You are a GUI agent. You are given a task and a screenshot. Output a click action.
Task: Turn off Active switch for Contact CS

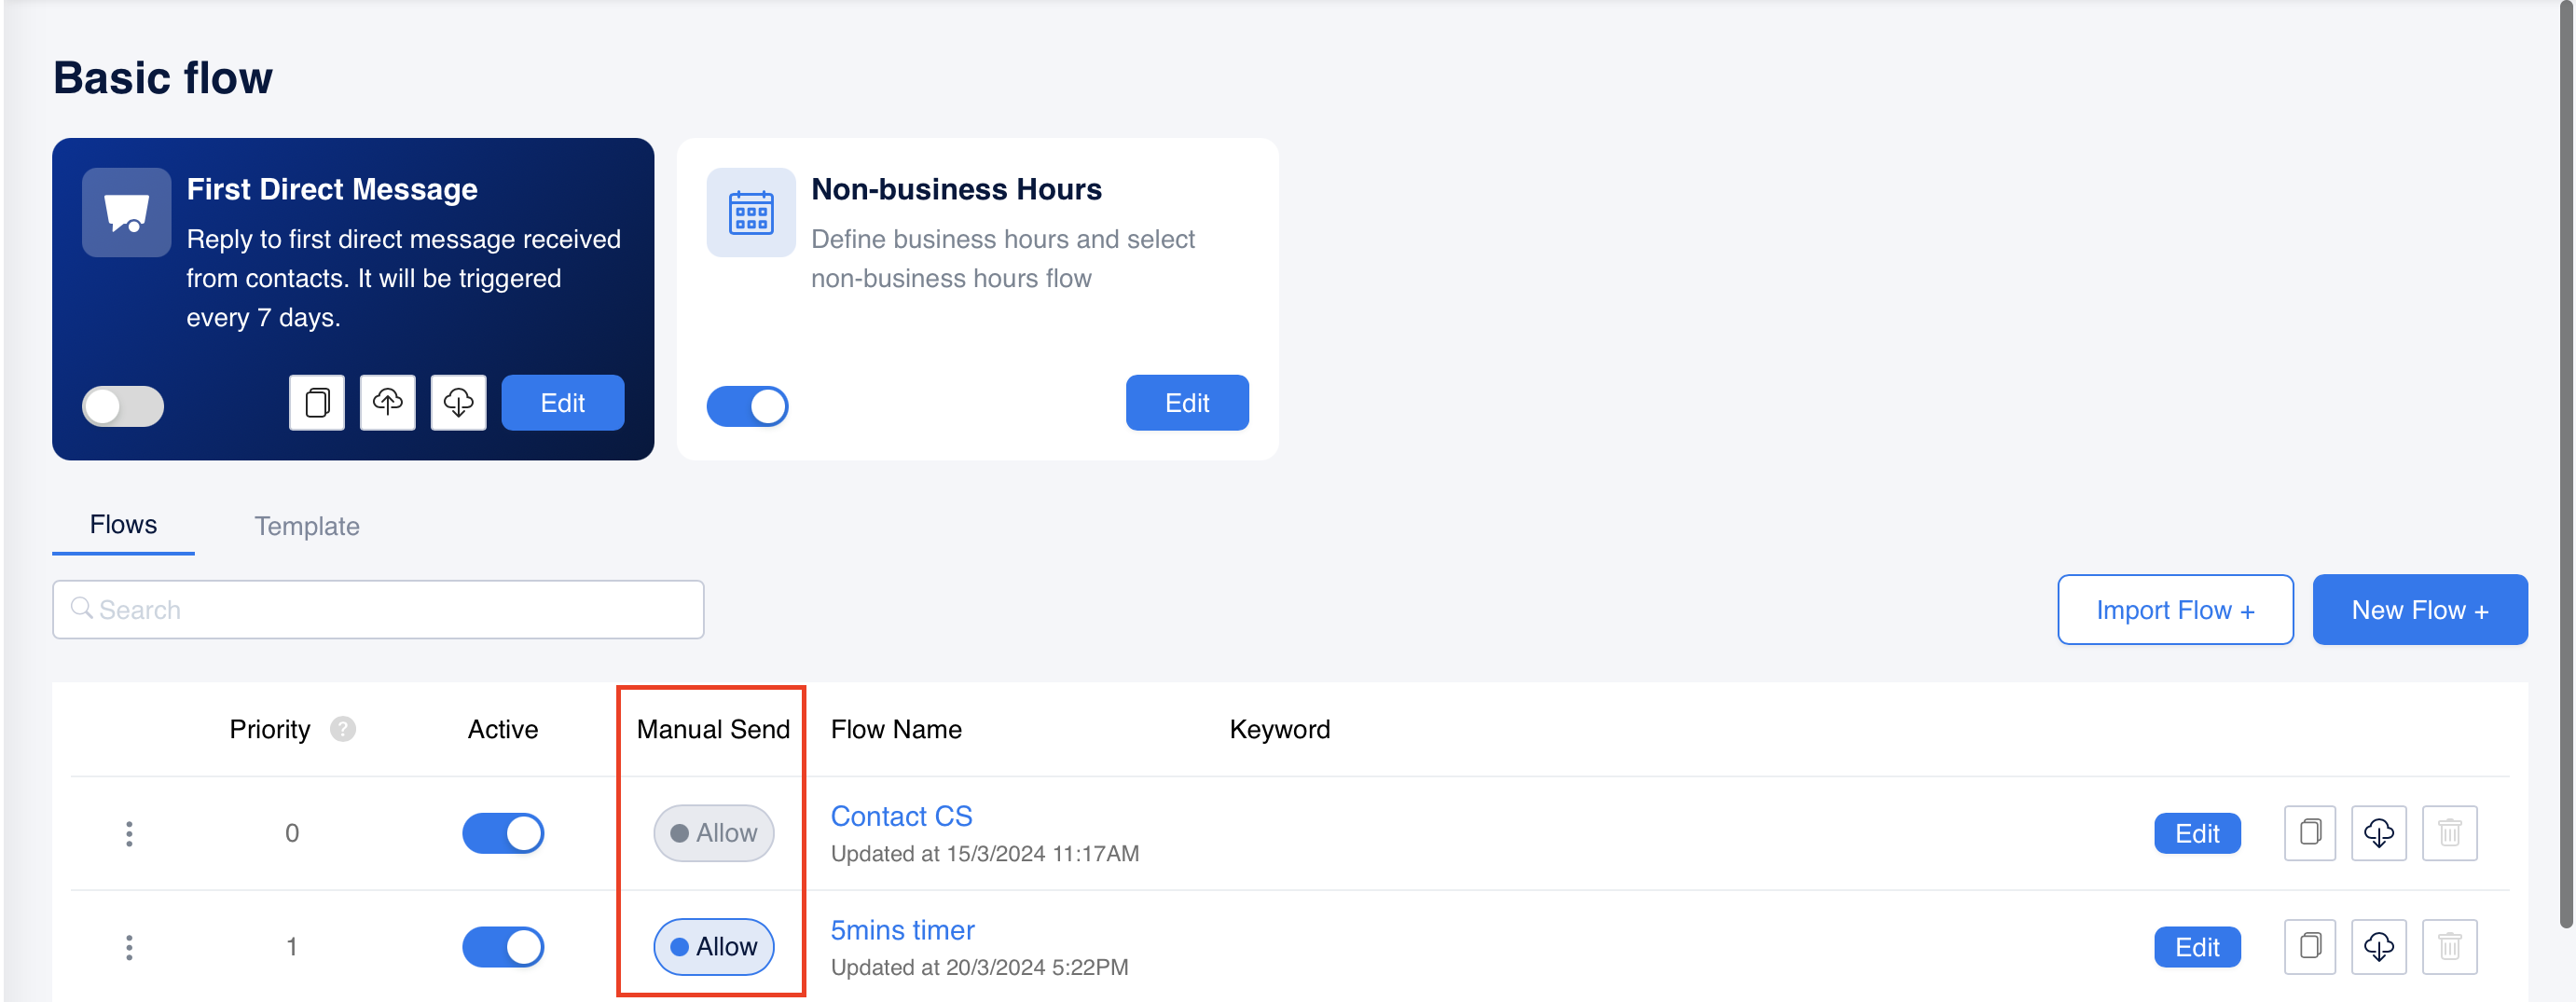503,833
